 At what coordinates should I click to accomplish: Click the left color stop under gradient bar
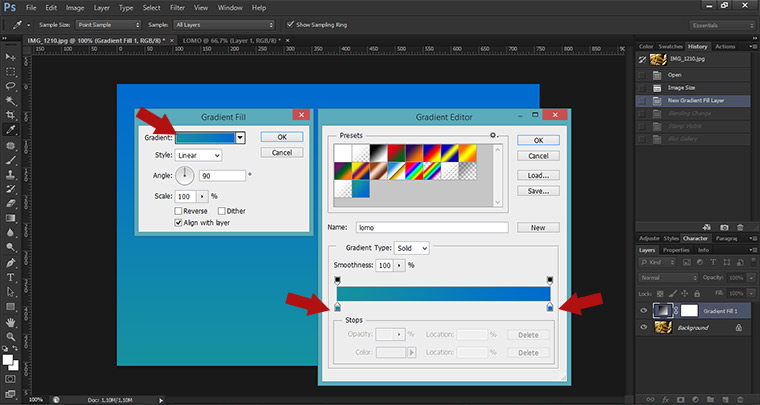tap(337, 307)
